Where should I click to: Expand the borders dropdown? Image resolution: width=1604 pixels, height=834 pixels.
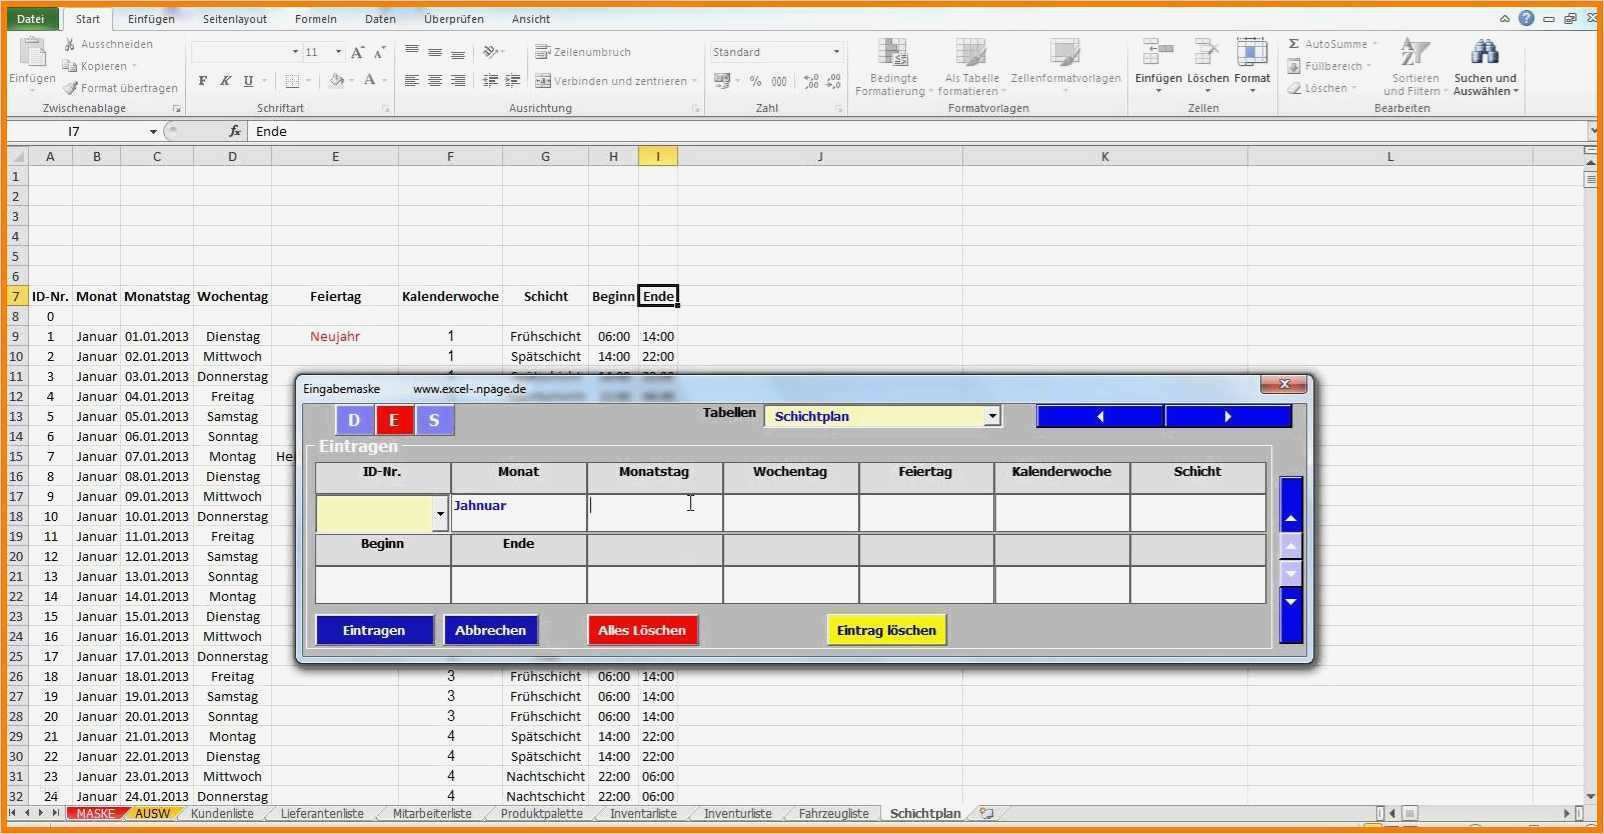[307, 81]
